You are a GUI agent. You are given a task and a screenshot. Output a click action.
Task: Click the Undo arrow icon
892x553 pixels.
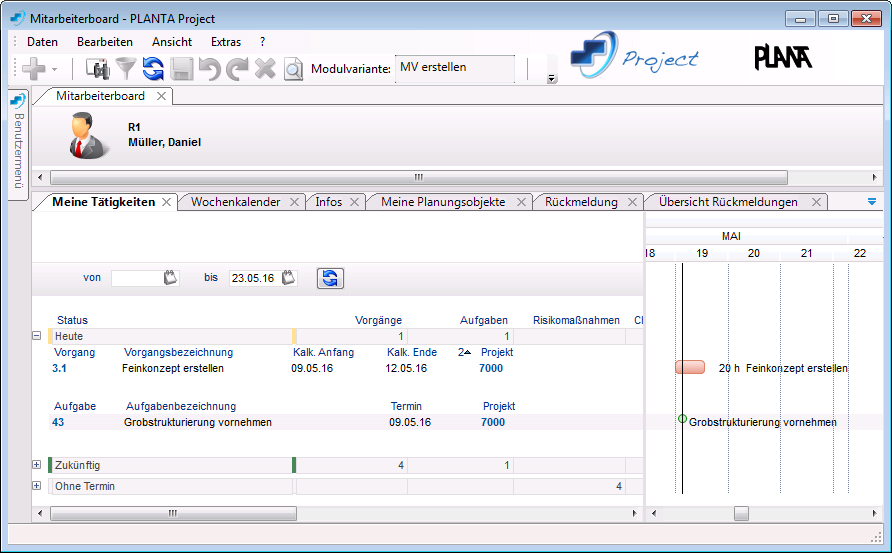point(209,69)
